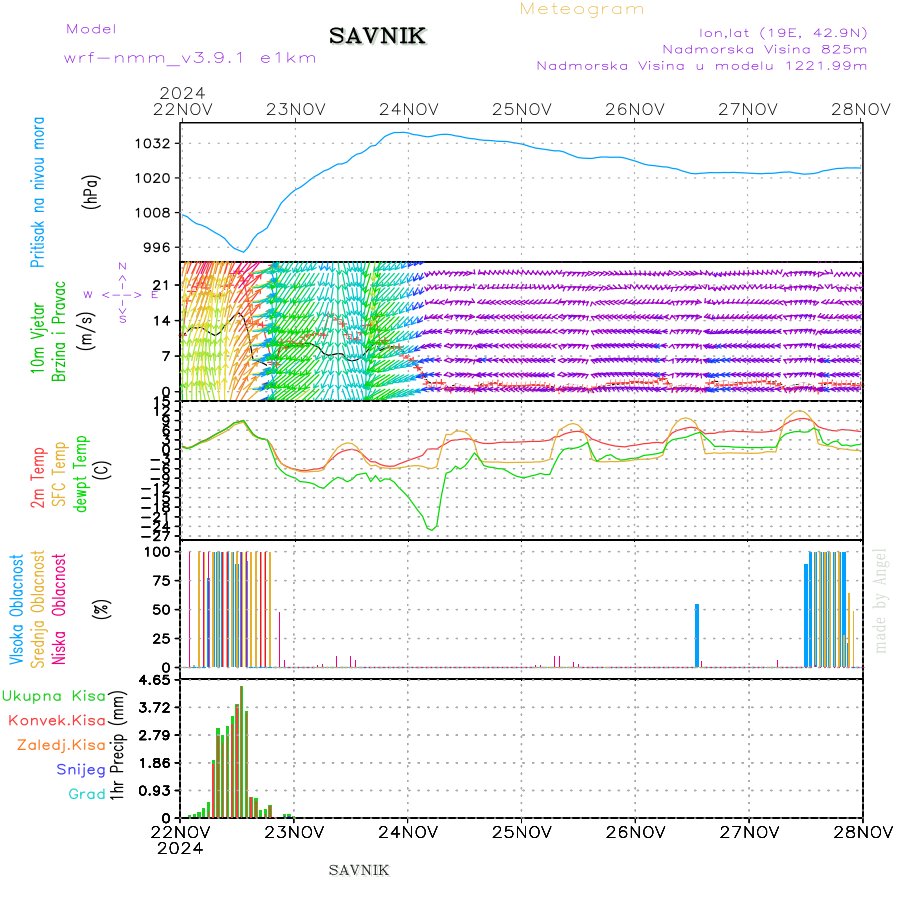Click the 1008 pressure axis value

point(153,213)
